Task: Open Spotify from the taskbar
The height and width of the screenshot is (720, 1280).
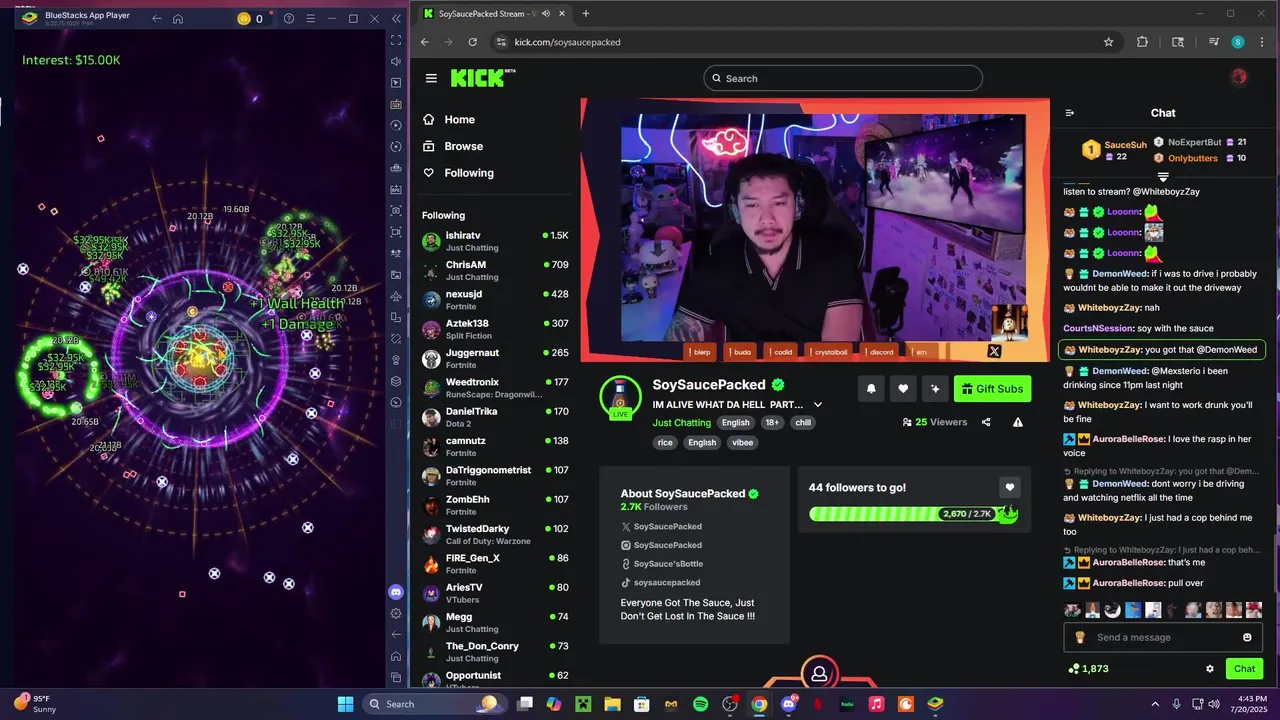Action: point(700,704)
